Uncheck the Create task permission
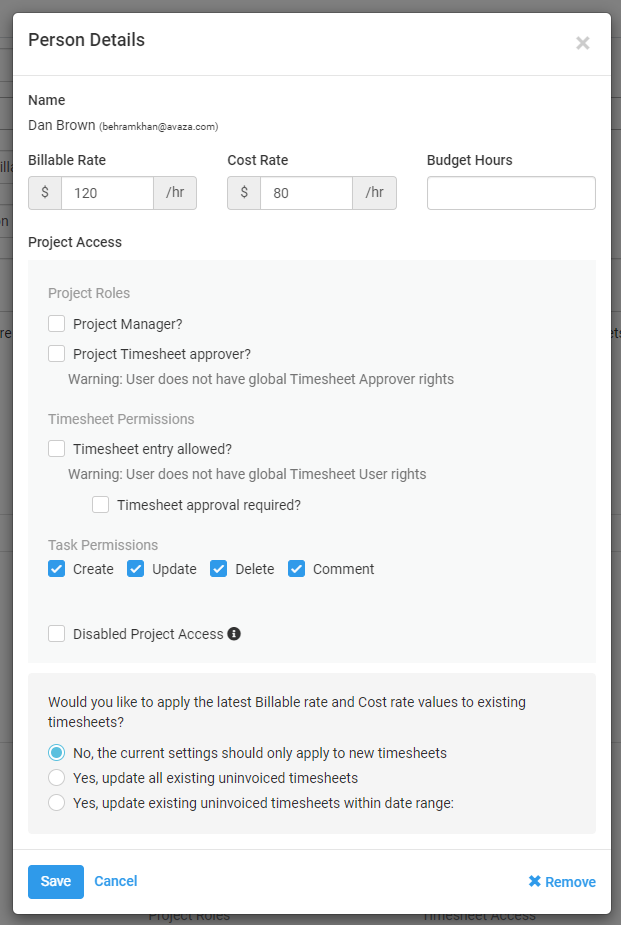This screenshot has height=925, width=621. [57, 569]
